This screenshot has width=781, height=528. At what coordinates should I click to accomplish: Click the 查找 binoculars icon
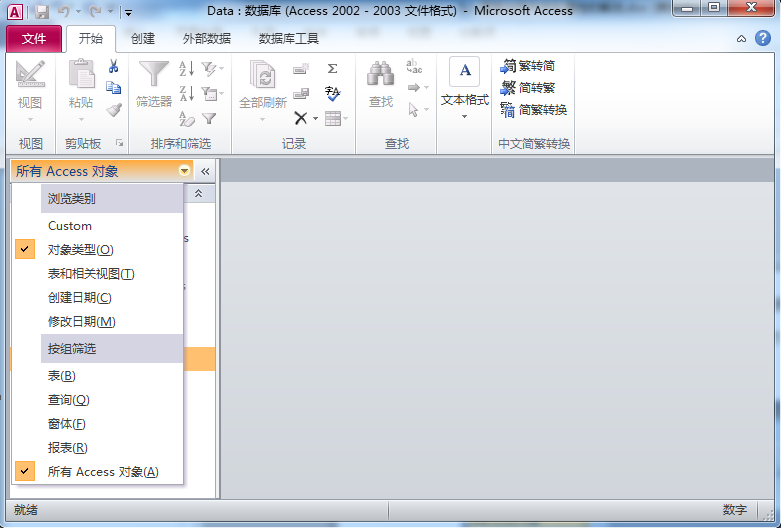[381, 74]
